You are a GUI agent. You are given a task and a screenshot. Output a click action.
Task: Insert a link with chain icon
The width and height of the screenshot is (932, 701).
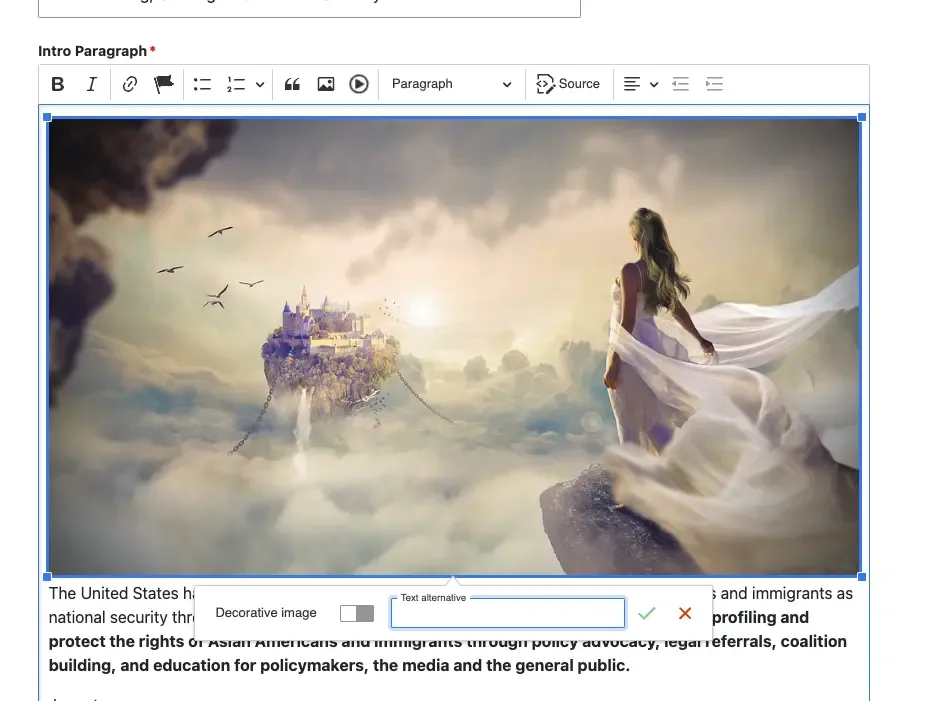129,84
